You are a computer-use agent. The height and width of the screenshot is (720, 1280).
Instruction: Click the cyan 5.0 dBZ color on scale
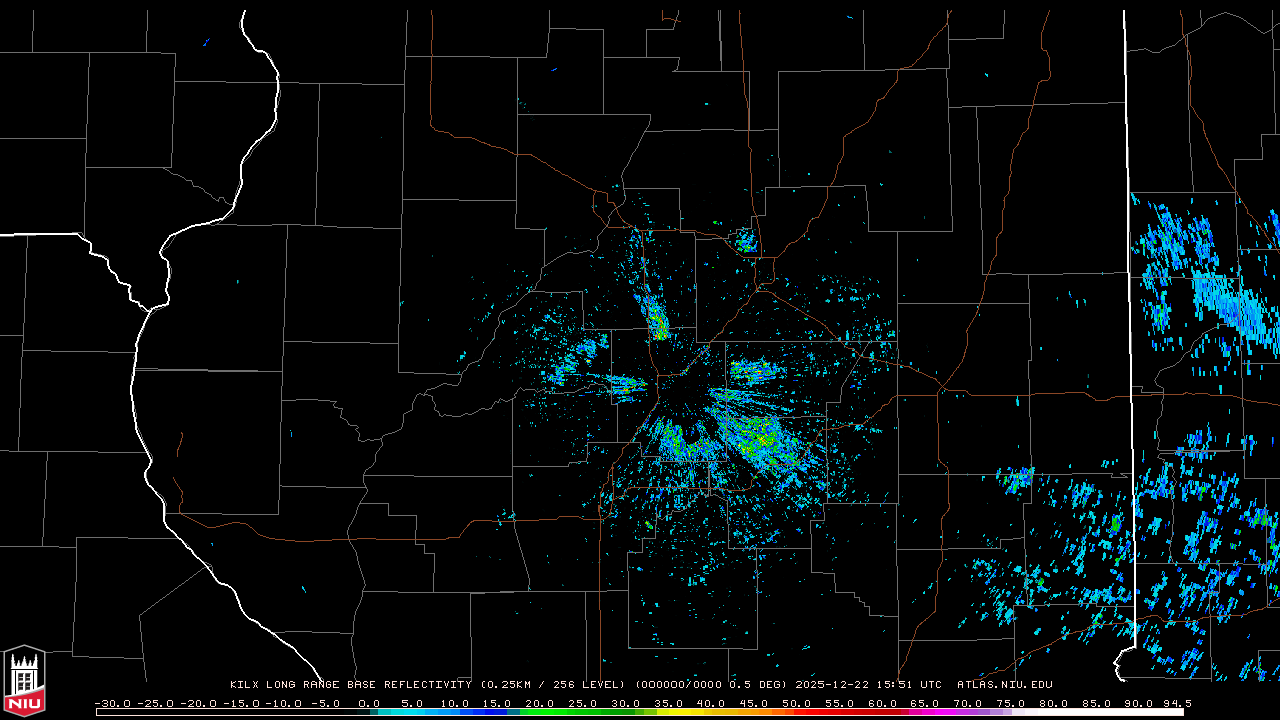pos(411,712)
